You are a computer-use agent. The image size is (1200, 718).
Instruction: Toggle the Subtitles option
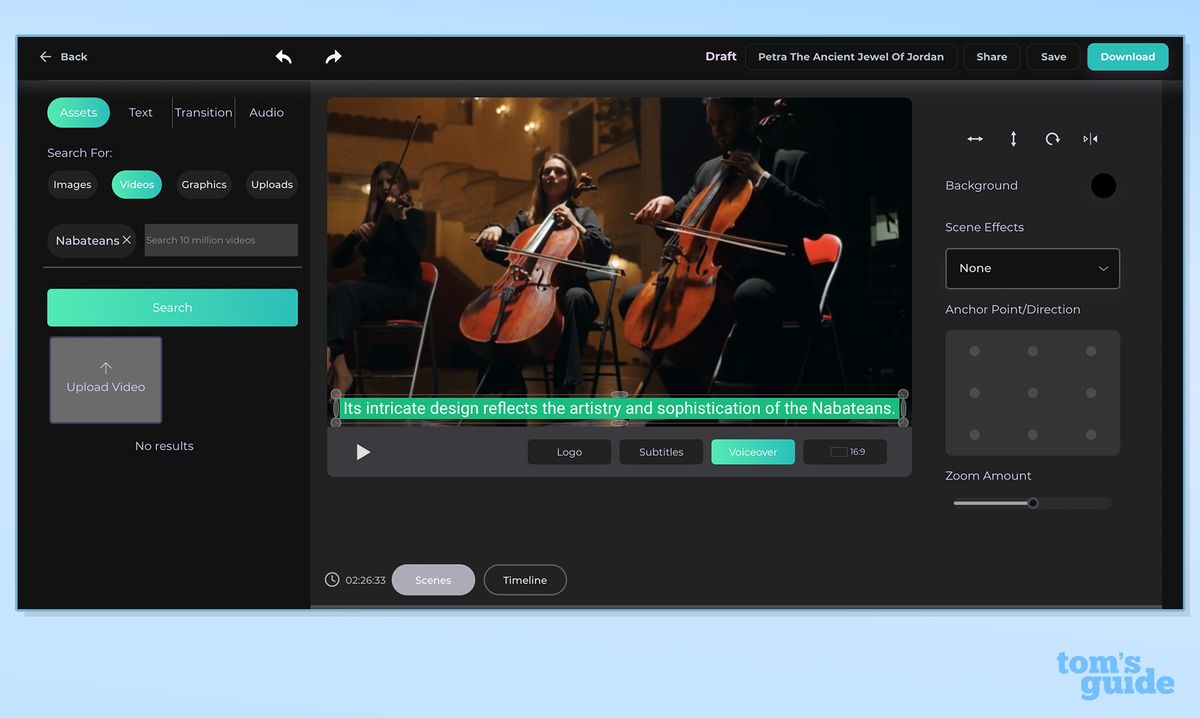(660, 451)
